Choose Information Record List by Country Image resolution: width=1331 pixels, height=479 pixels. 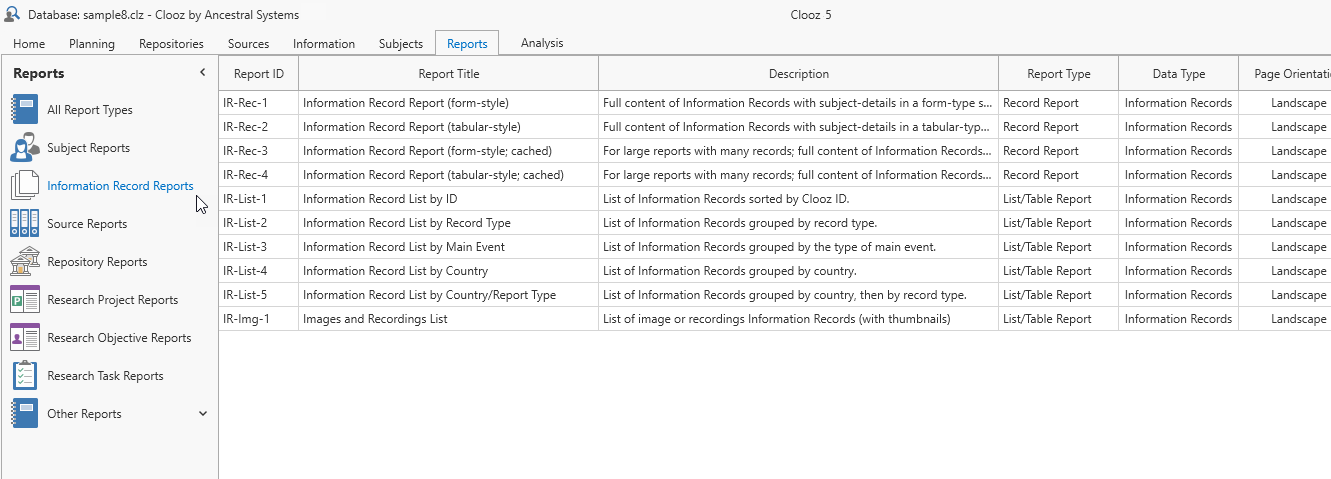[395, 271]
